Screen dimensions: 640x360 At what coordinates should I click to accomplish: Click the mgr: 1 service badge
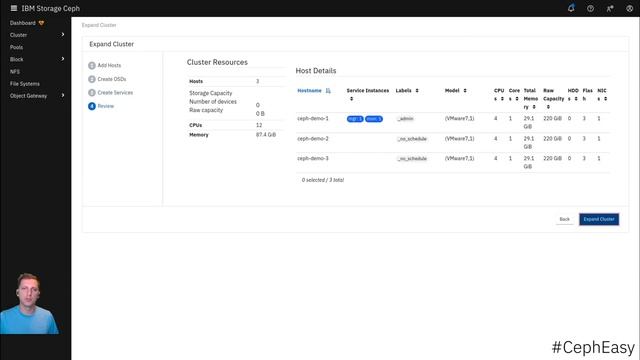(355, 119)
